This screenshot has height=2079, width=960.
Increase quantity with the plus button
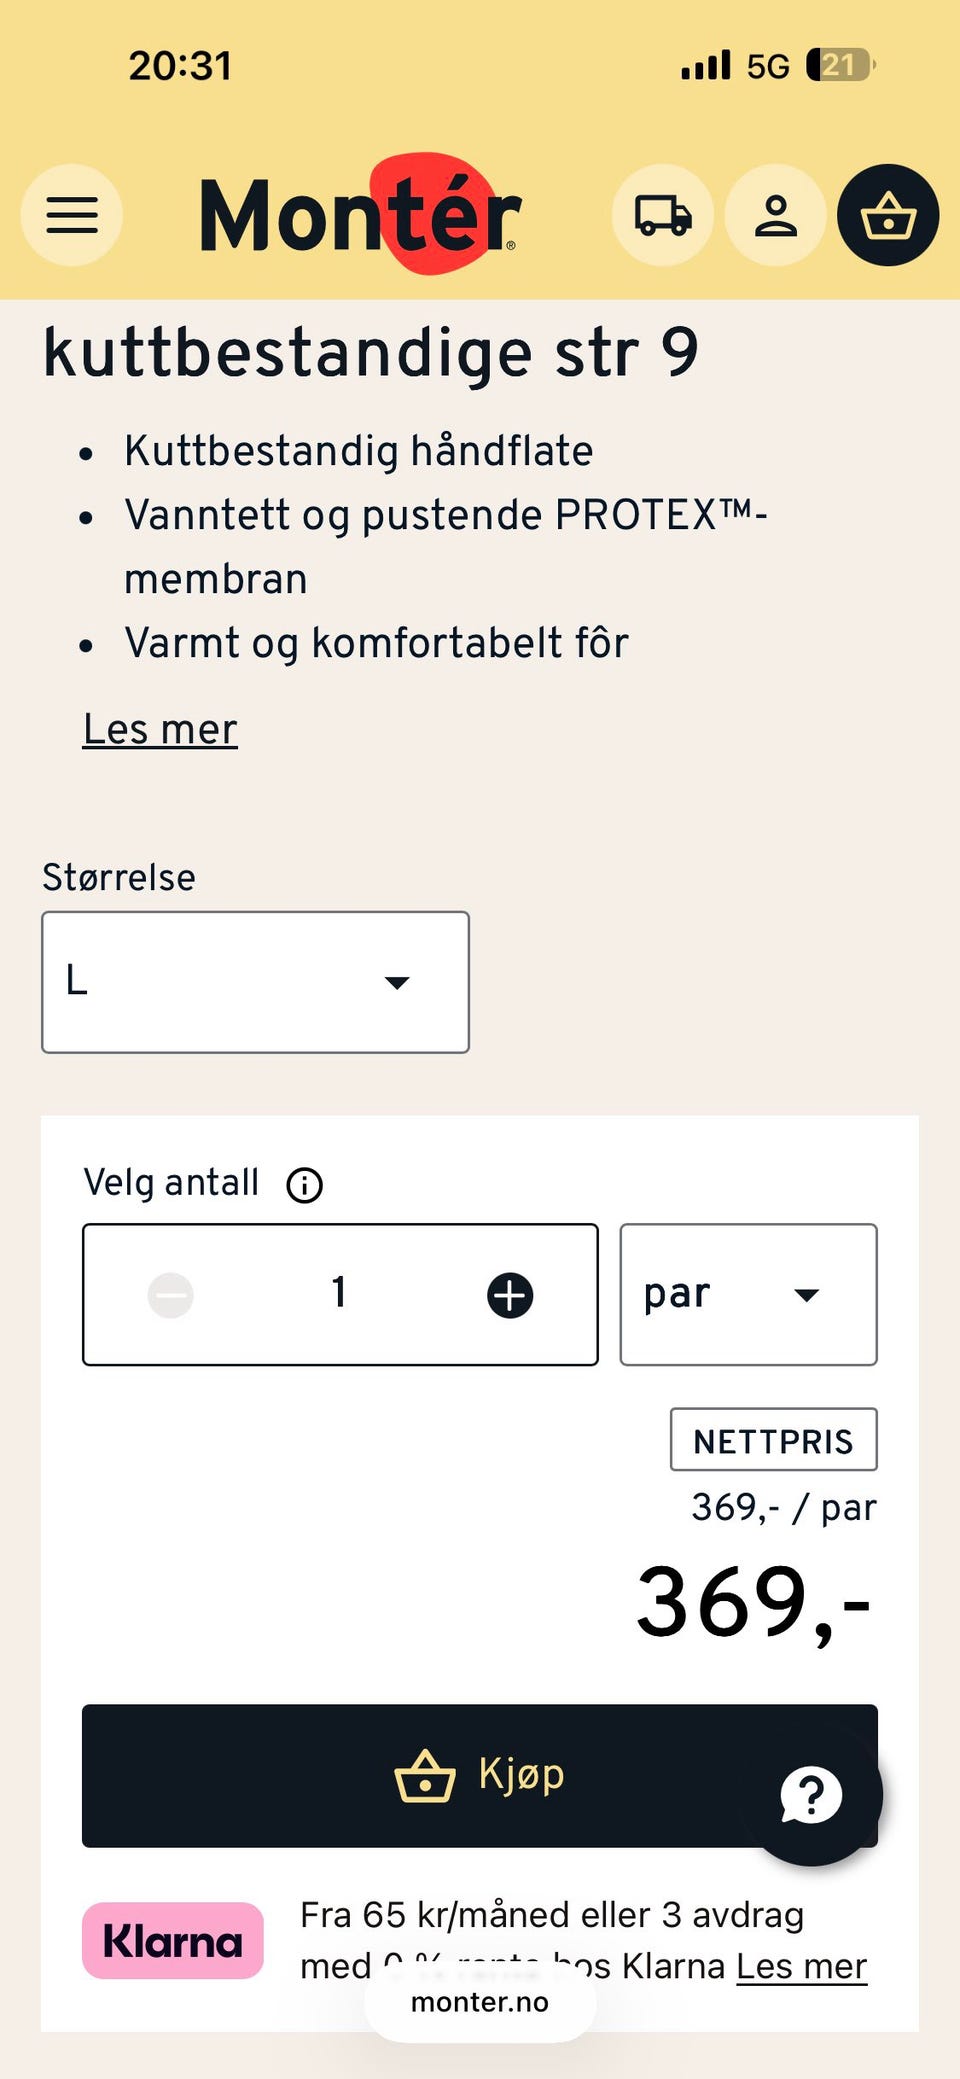pyautogui.click(x=508, y=1293)
